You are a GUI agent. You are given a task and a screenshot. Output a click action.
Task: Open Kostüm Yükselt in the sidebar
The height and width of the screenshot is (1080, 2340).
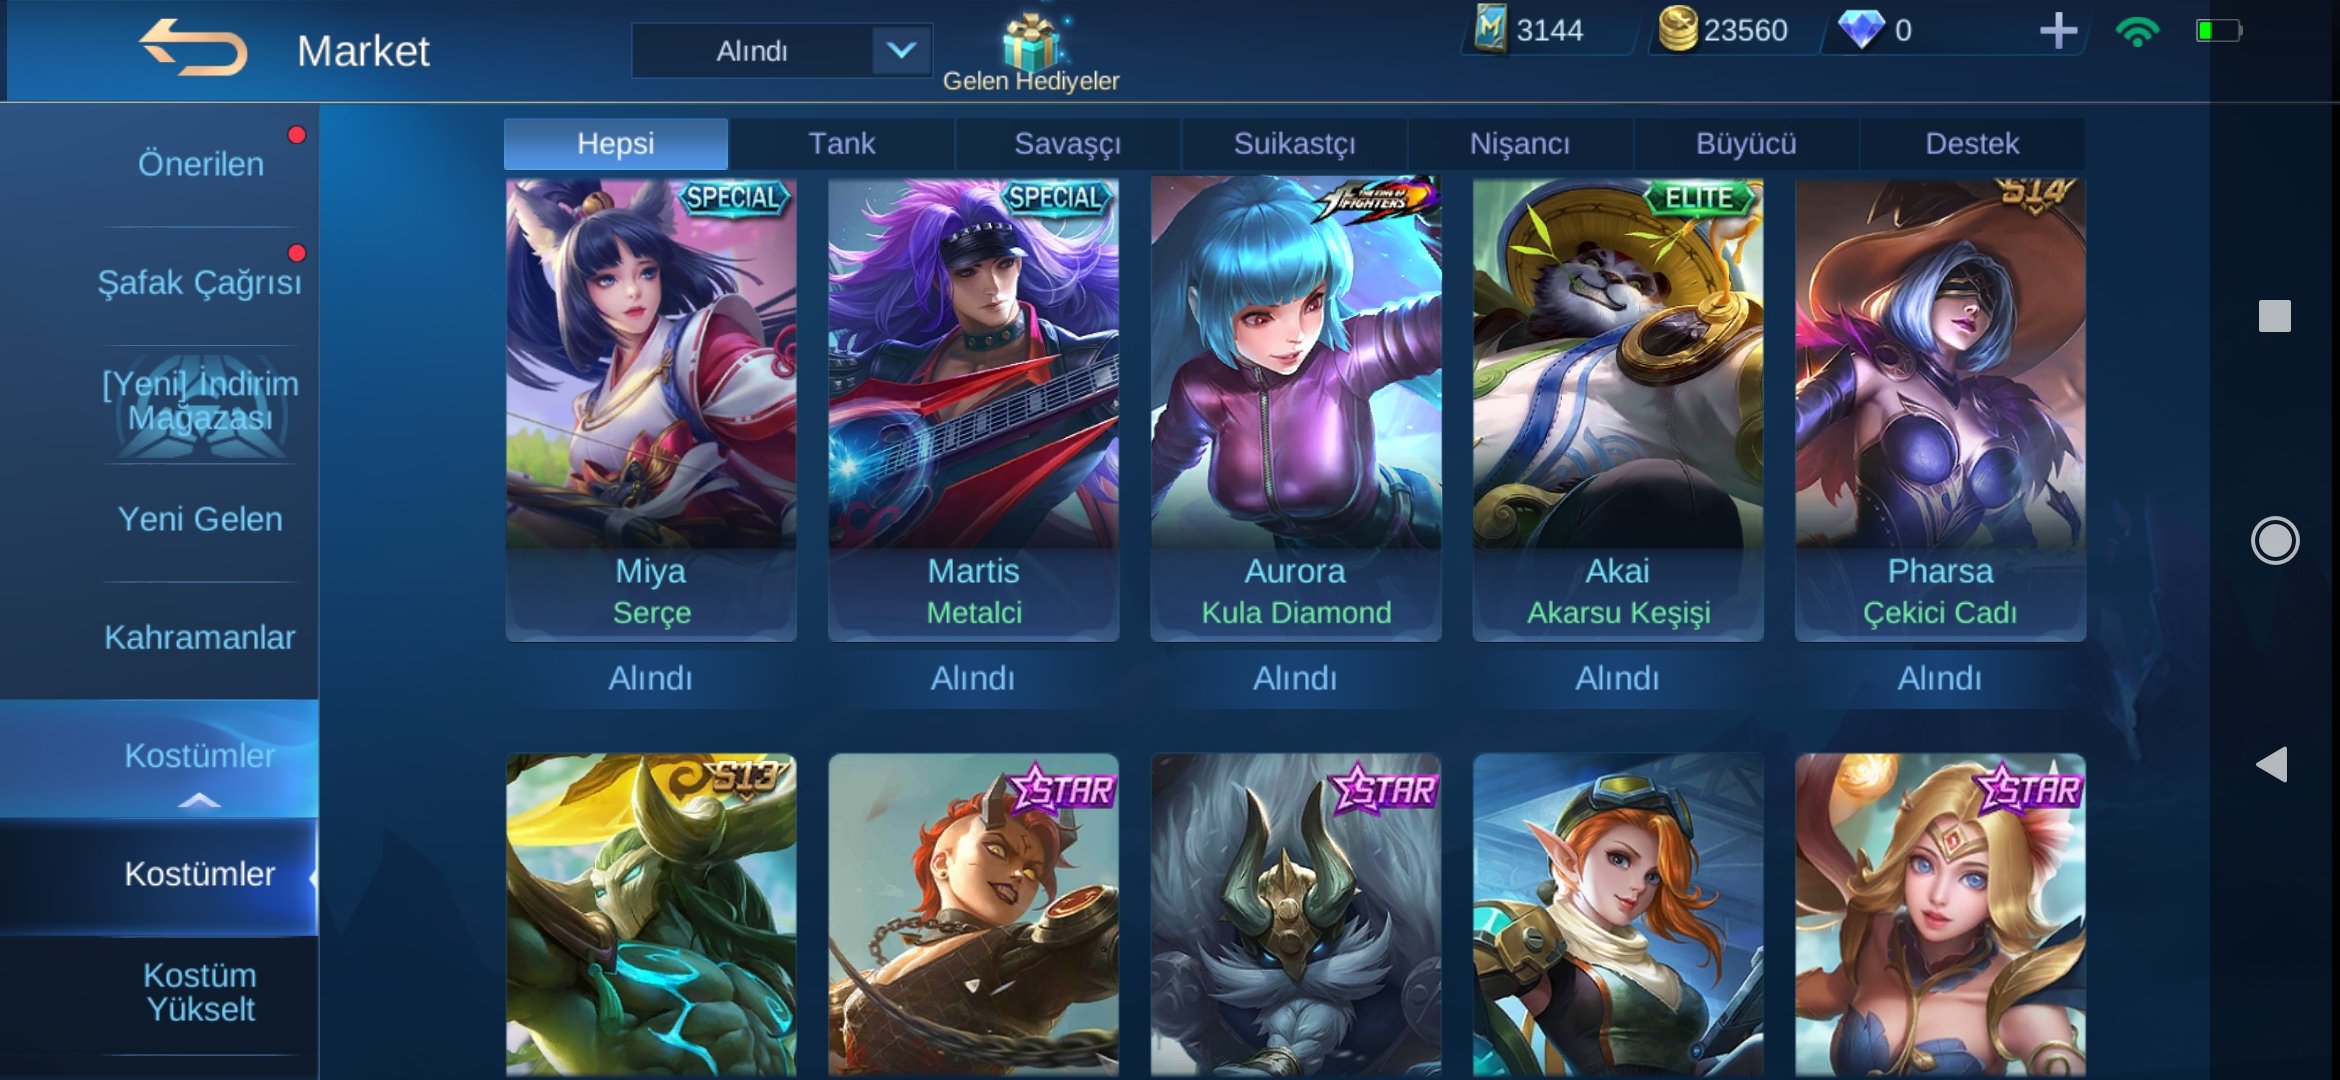point(200,993)
